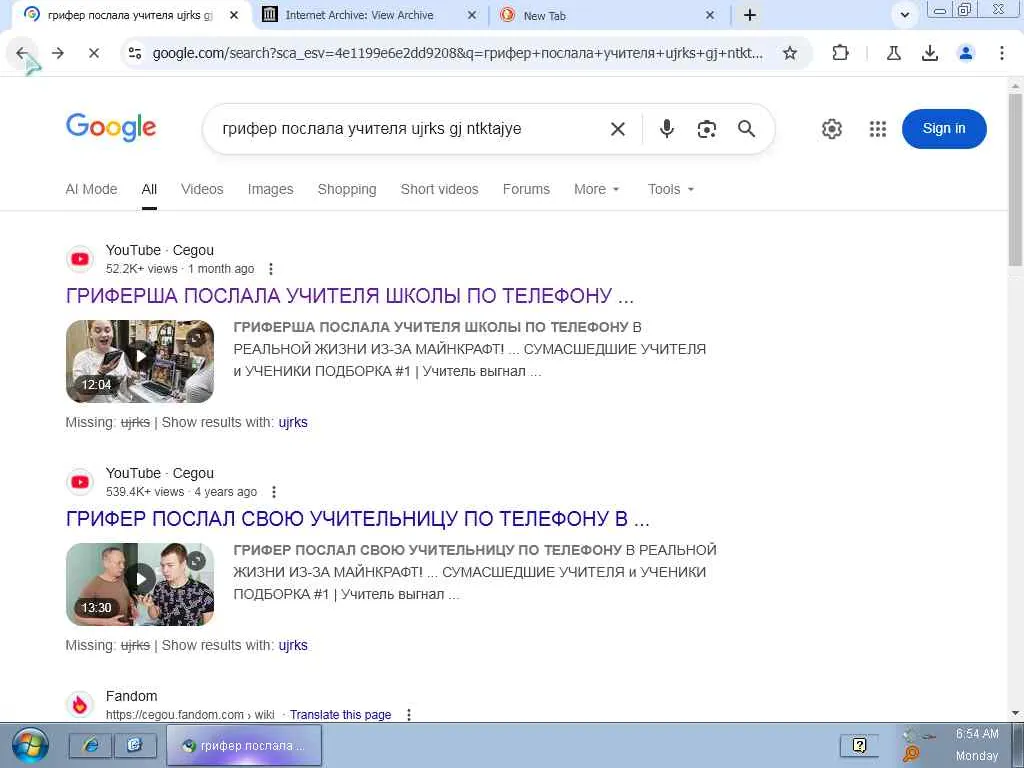Click the help icon in taskbar tray
The image size is (1024, 768).
(859, 745)
